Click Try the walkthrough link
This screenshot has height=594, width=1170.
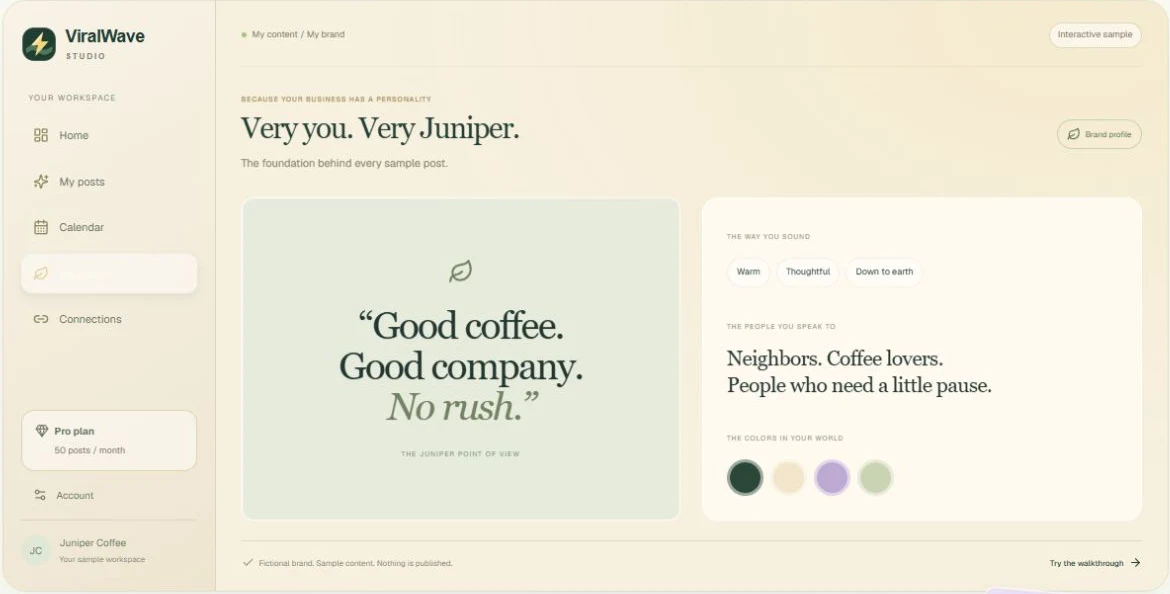(1095, 563)
